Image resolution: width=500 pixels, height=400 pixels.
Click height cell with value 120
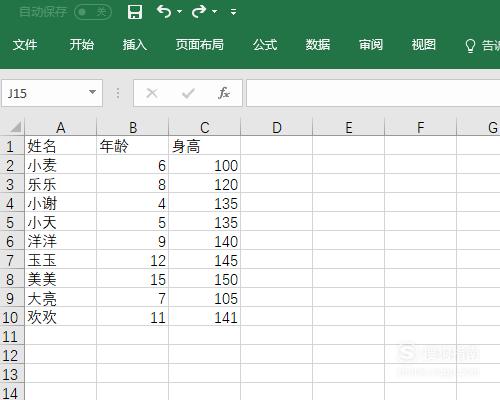tap(205, 184)
